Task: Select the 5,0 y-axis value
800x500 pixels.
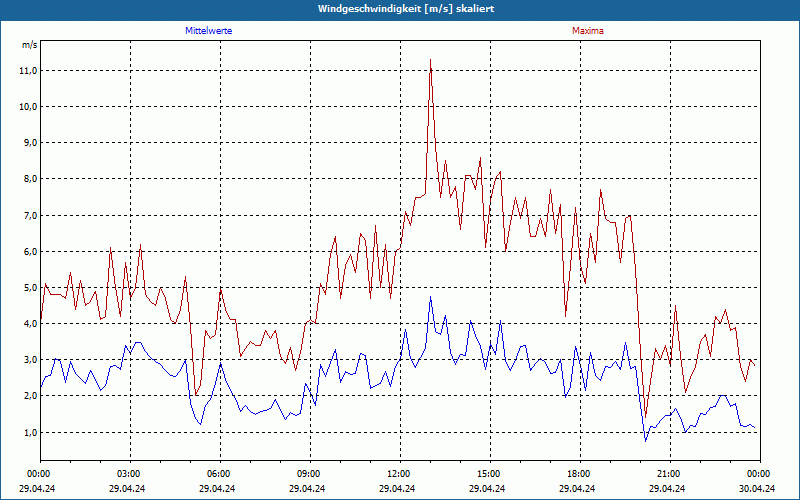Action: (31, 288)
